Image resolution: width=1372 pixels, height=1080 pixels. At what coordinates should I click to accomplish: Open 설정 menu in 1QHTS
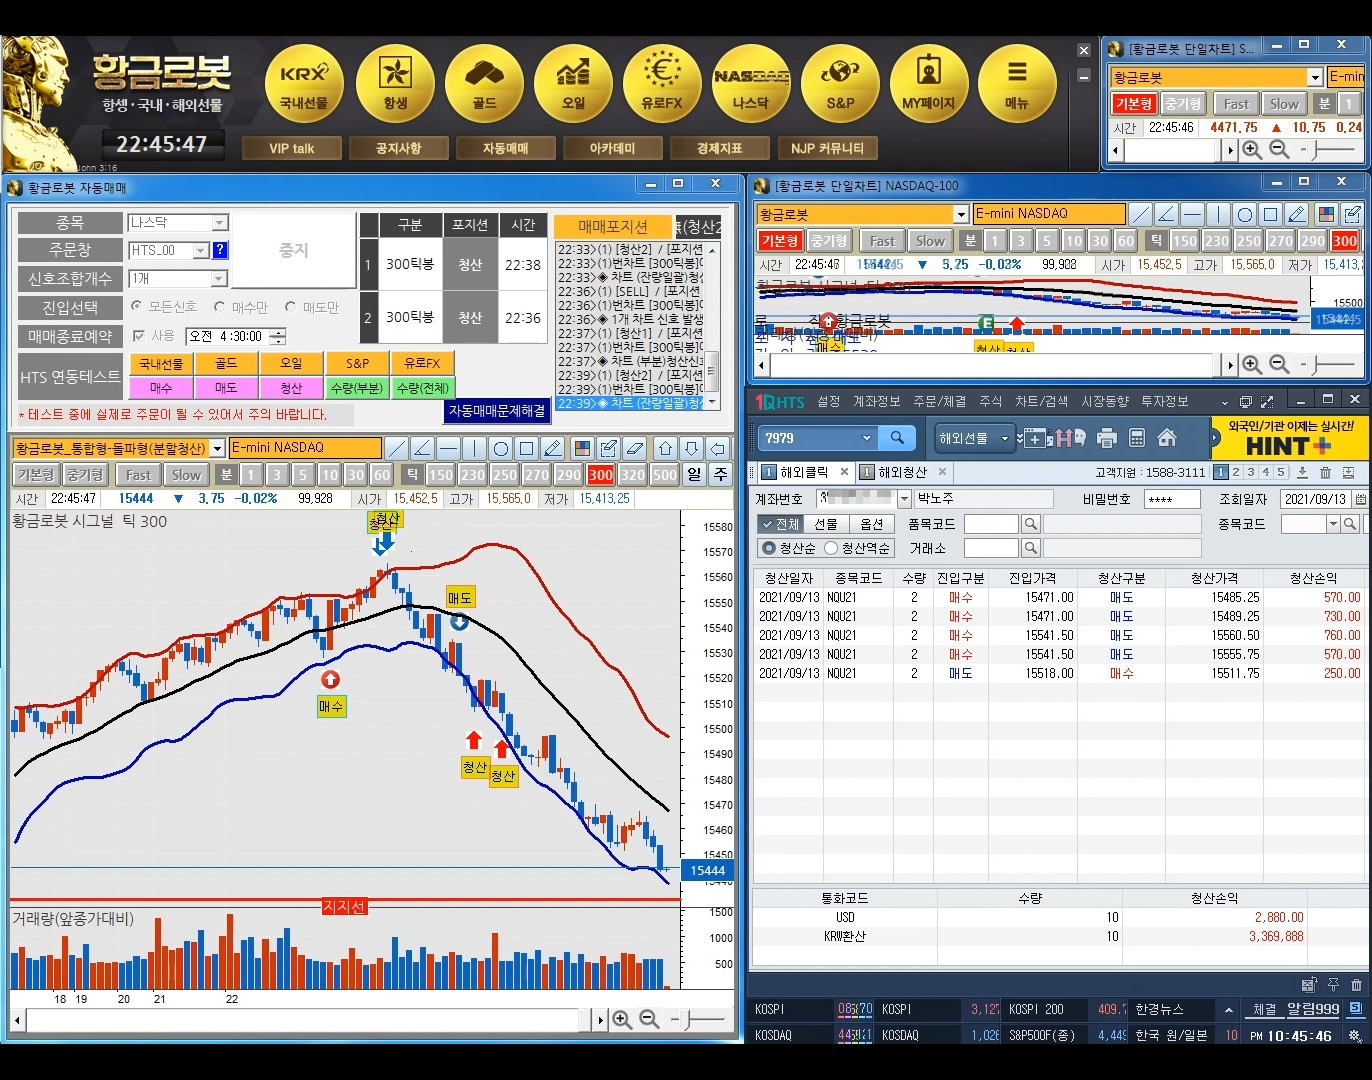click(x=828, y=402)
